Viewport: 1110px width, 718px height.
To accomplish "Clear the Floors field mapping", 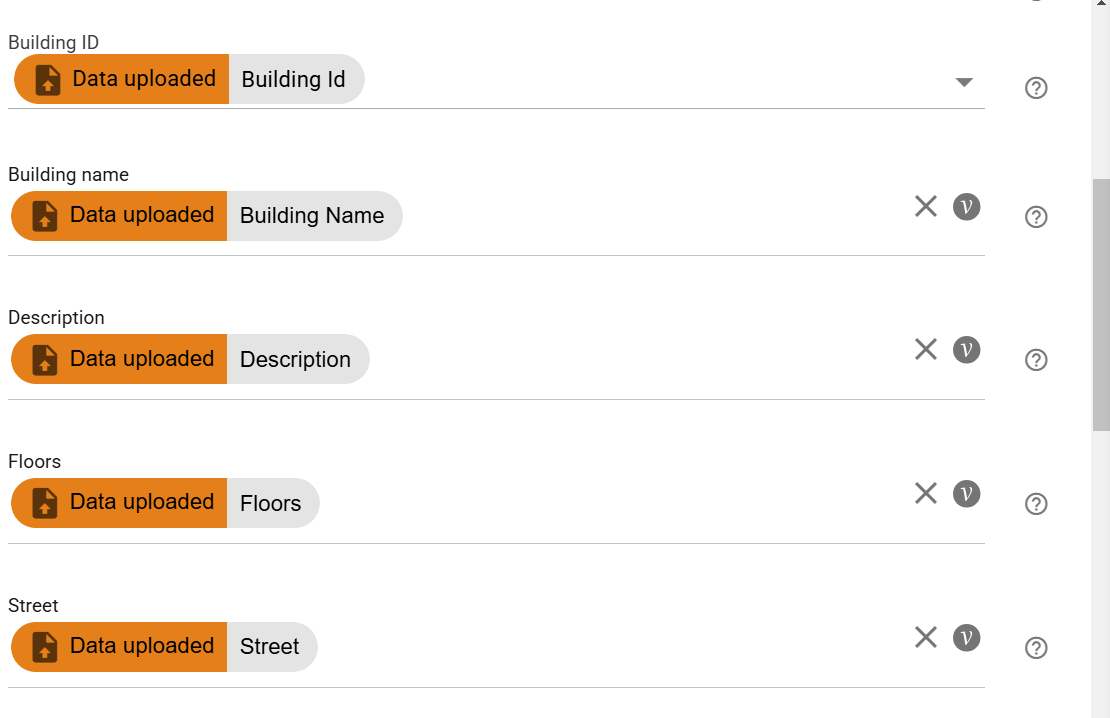I will coord(926,494).
